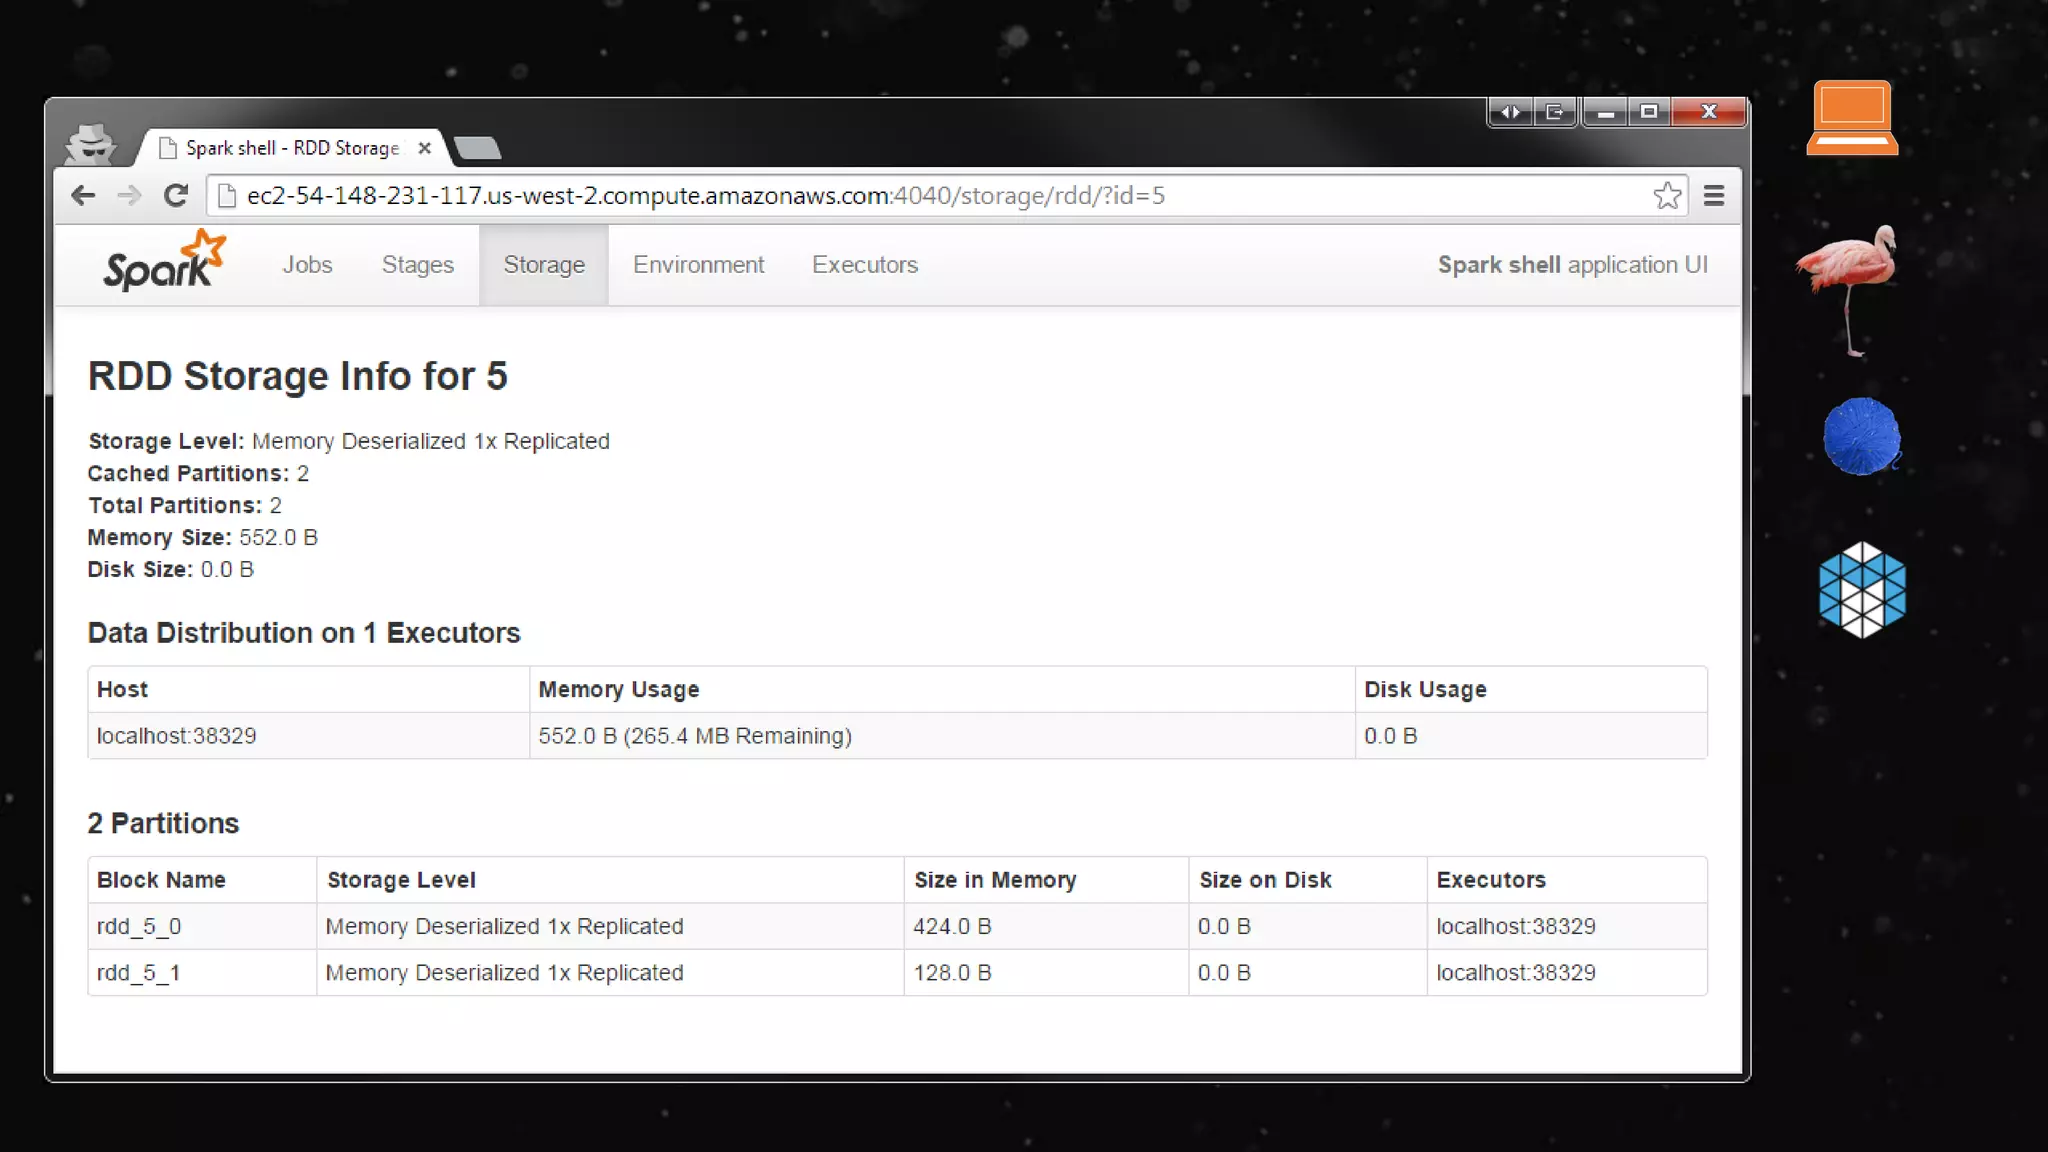
Task: Bookmark page using star icon
Action: tap(1666, 196)
